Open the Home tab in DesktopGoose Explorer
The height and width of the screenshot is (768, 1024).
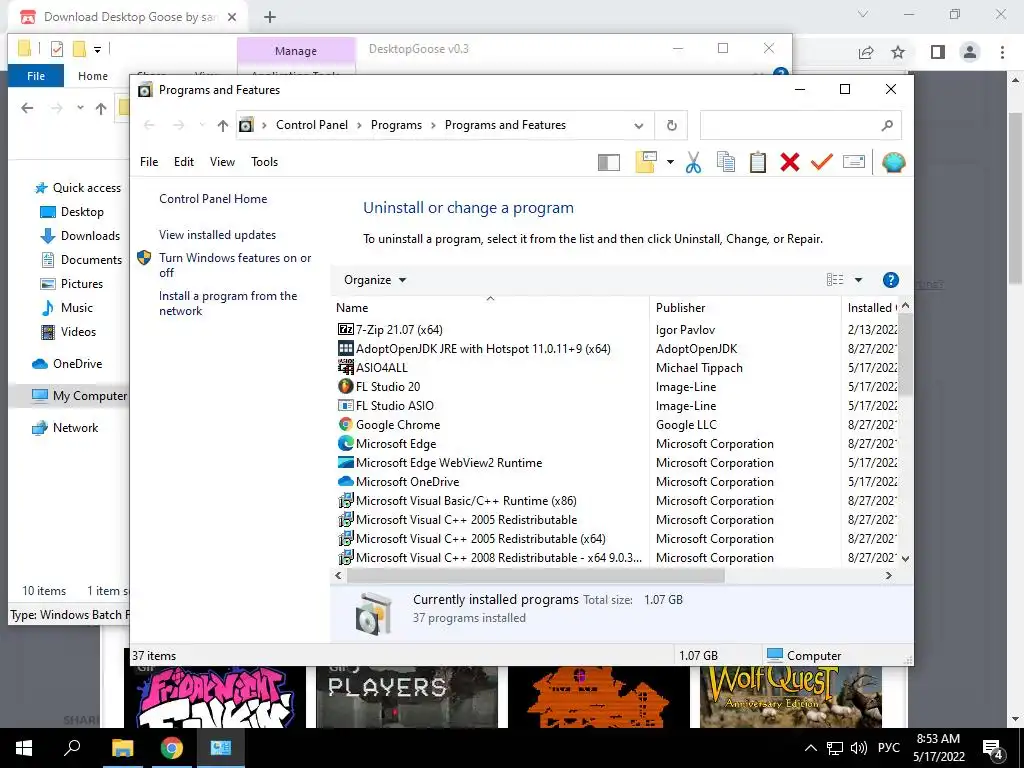[x=93, y=76]
